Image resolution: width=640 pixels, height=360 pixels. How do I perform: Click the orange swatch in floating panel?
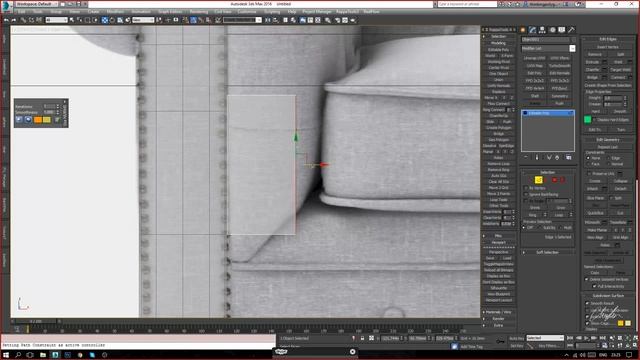[x=38, y=120]
